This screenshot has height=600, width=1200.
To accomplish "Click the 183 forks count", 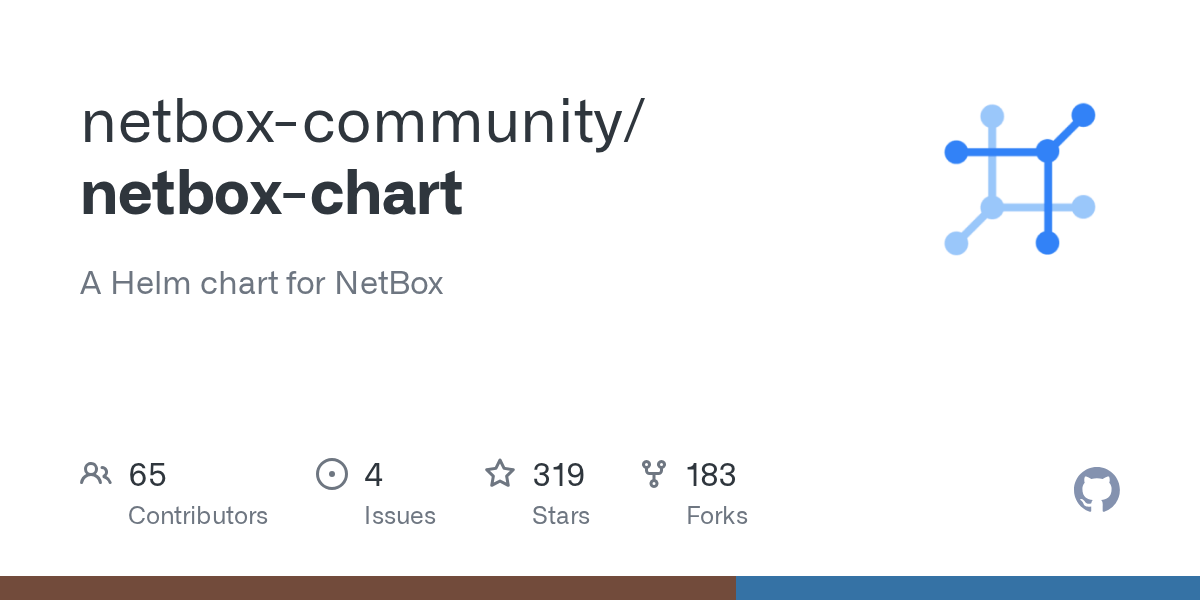I will coord(711,474).
